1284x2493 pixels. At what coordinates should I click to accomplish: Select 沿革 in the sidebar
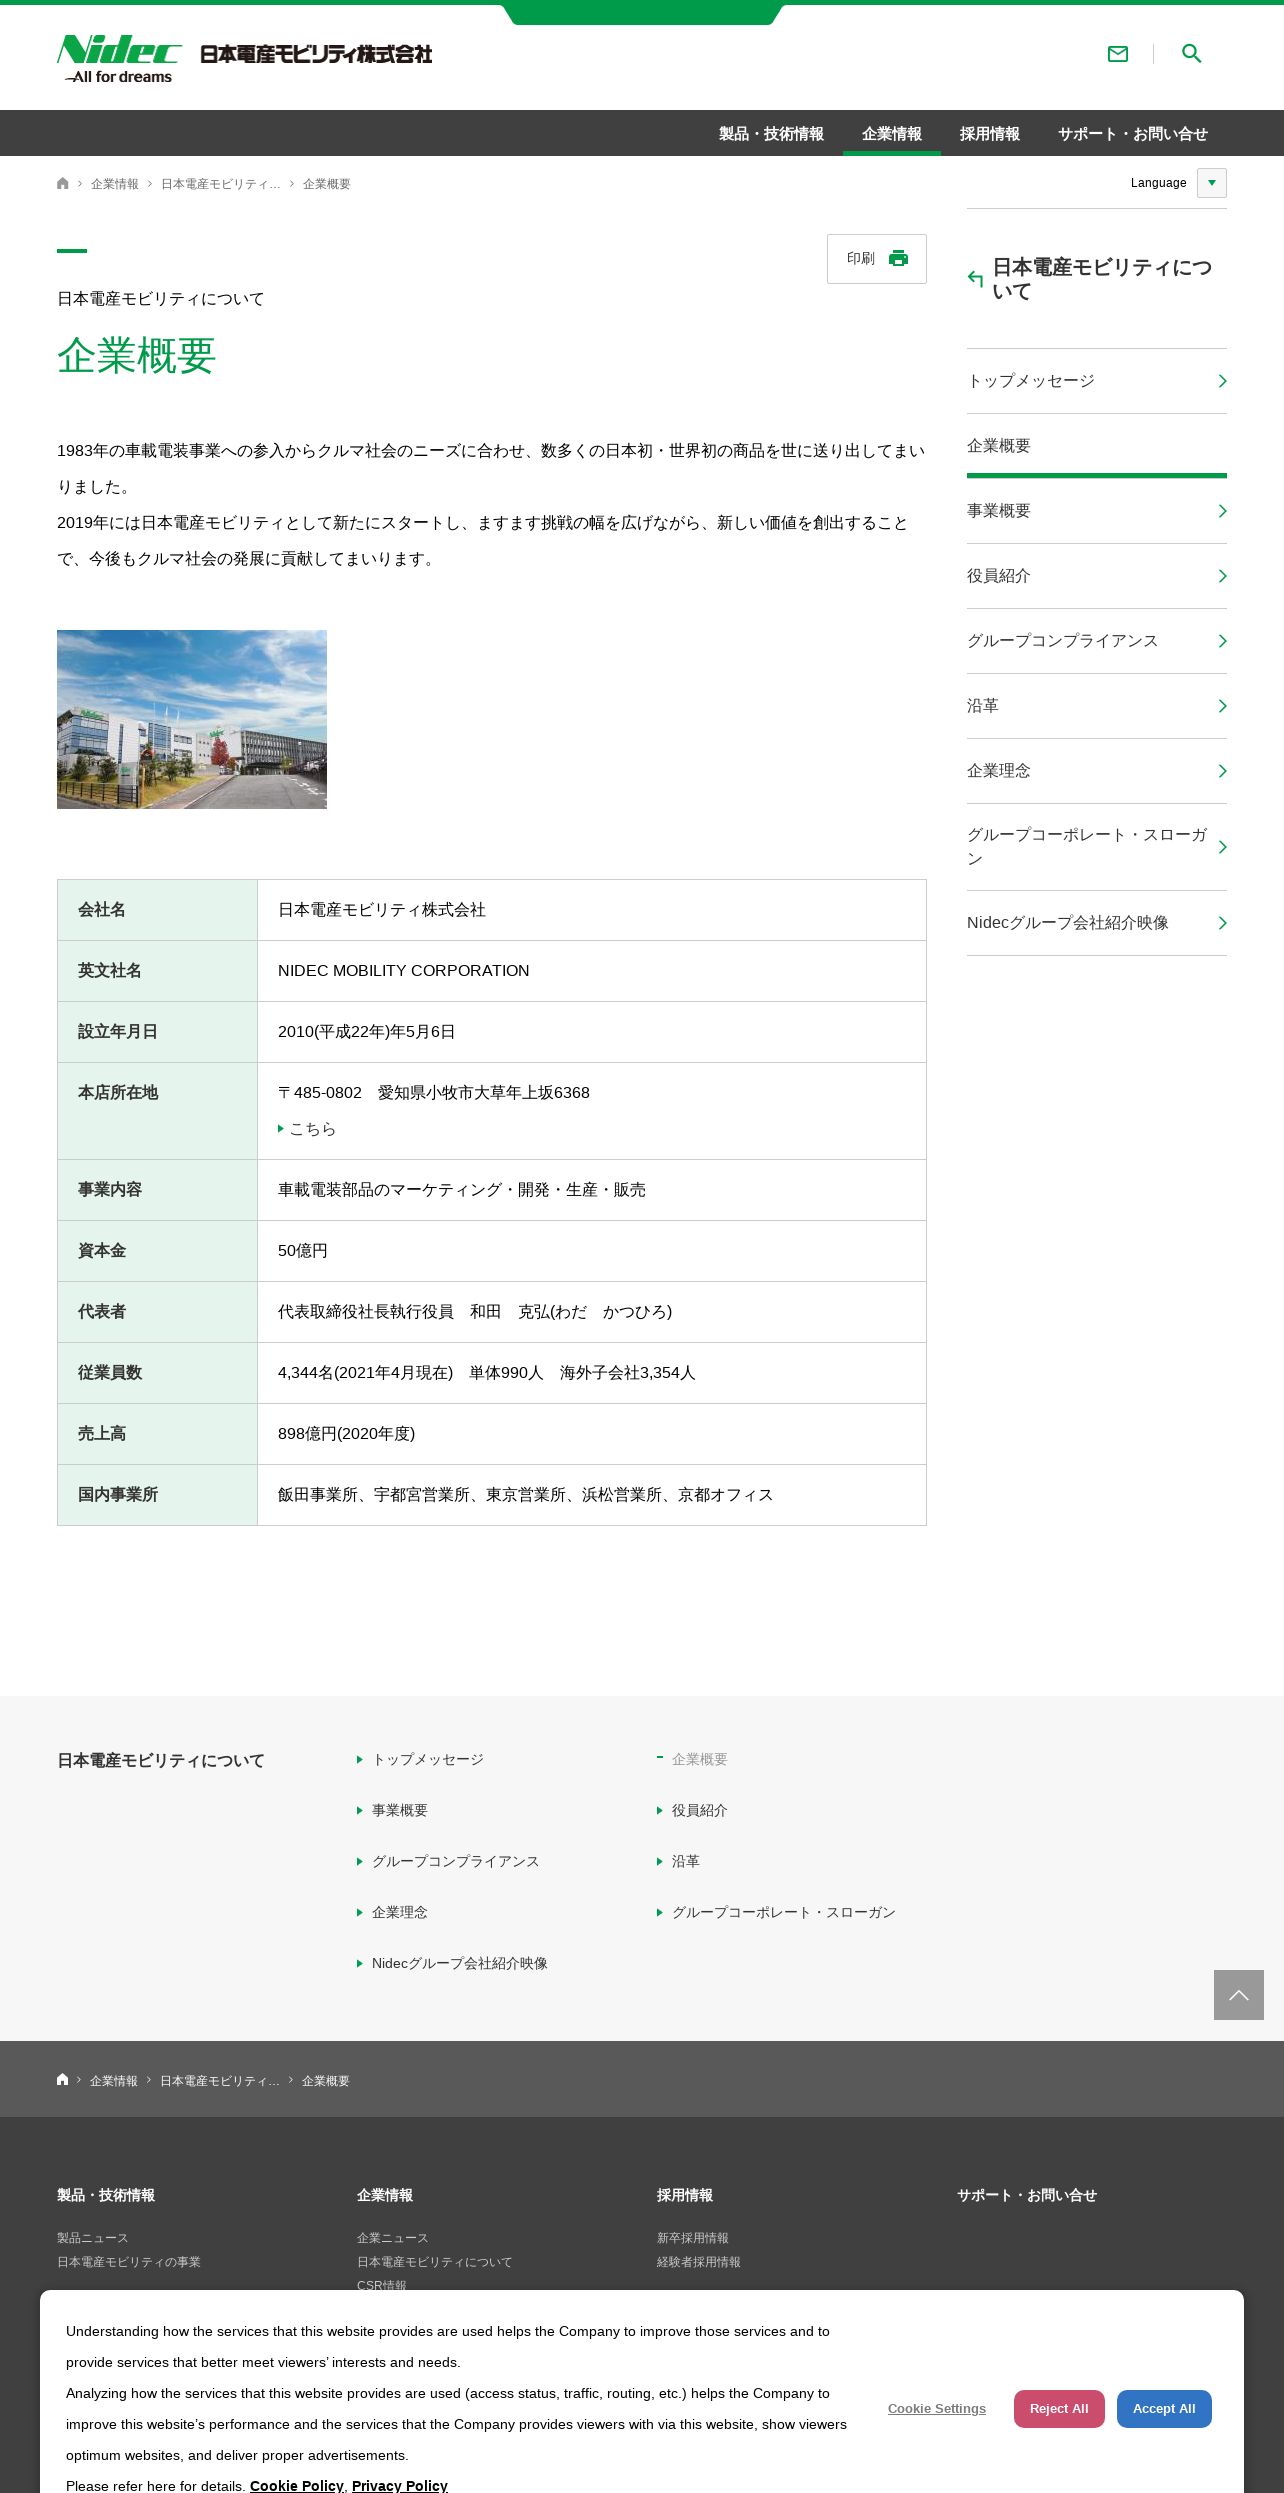point(1097,706)
